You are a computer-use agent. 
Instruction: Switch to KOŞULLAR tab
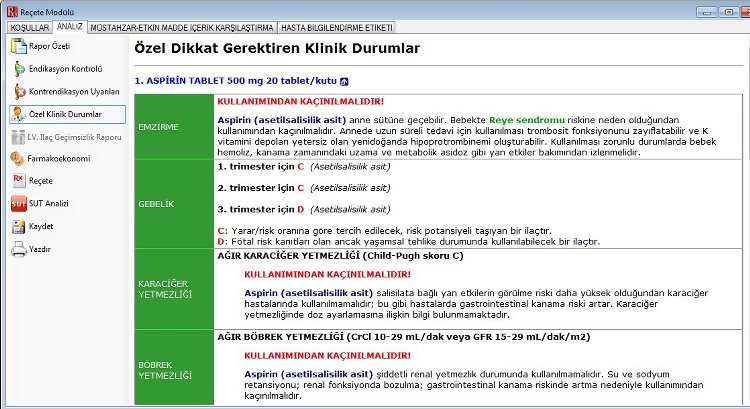[30, 28]
